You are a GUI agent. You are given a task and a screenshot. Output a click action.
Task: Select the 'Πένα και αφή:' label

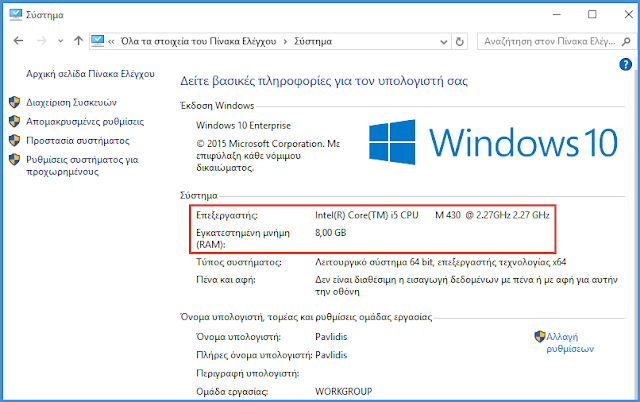(x=226, y=280)
